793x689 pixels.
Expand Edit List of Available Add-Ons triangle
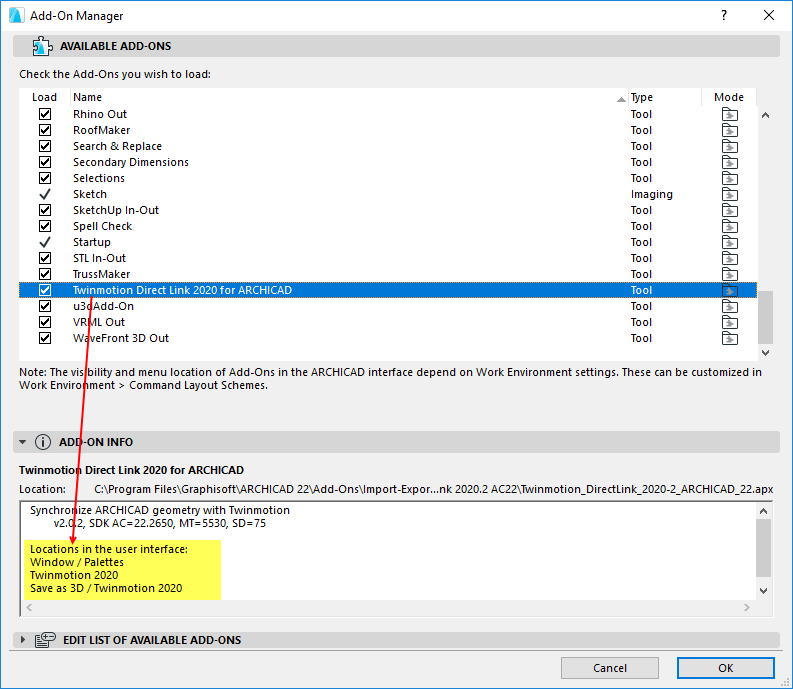(x=23, y=640)
